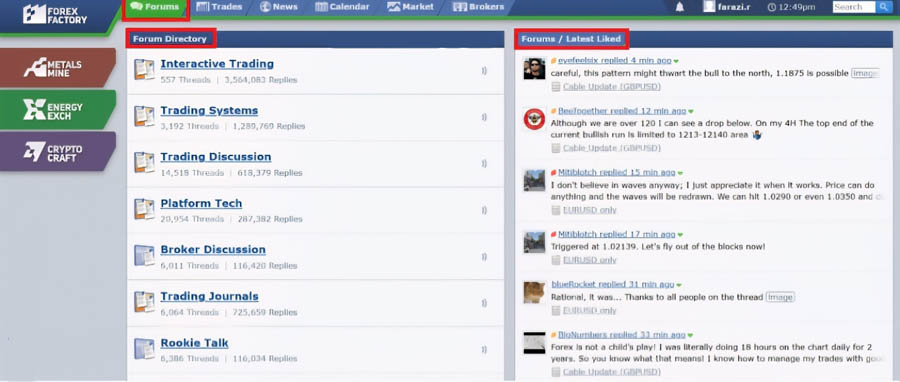Switch to the Trades tab
900x382 pixels.
click(x=219, y=7)
